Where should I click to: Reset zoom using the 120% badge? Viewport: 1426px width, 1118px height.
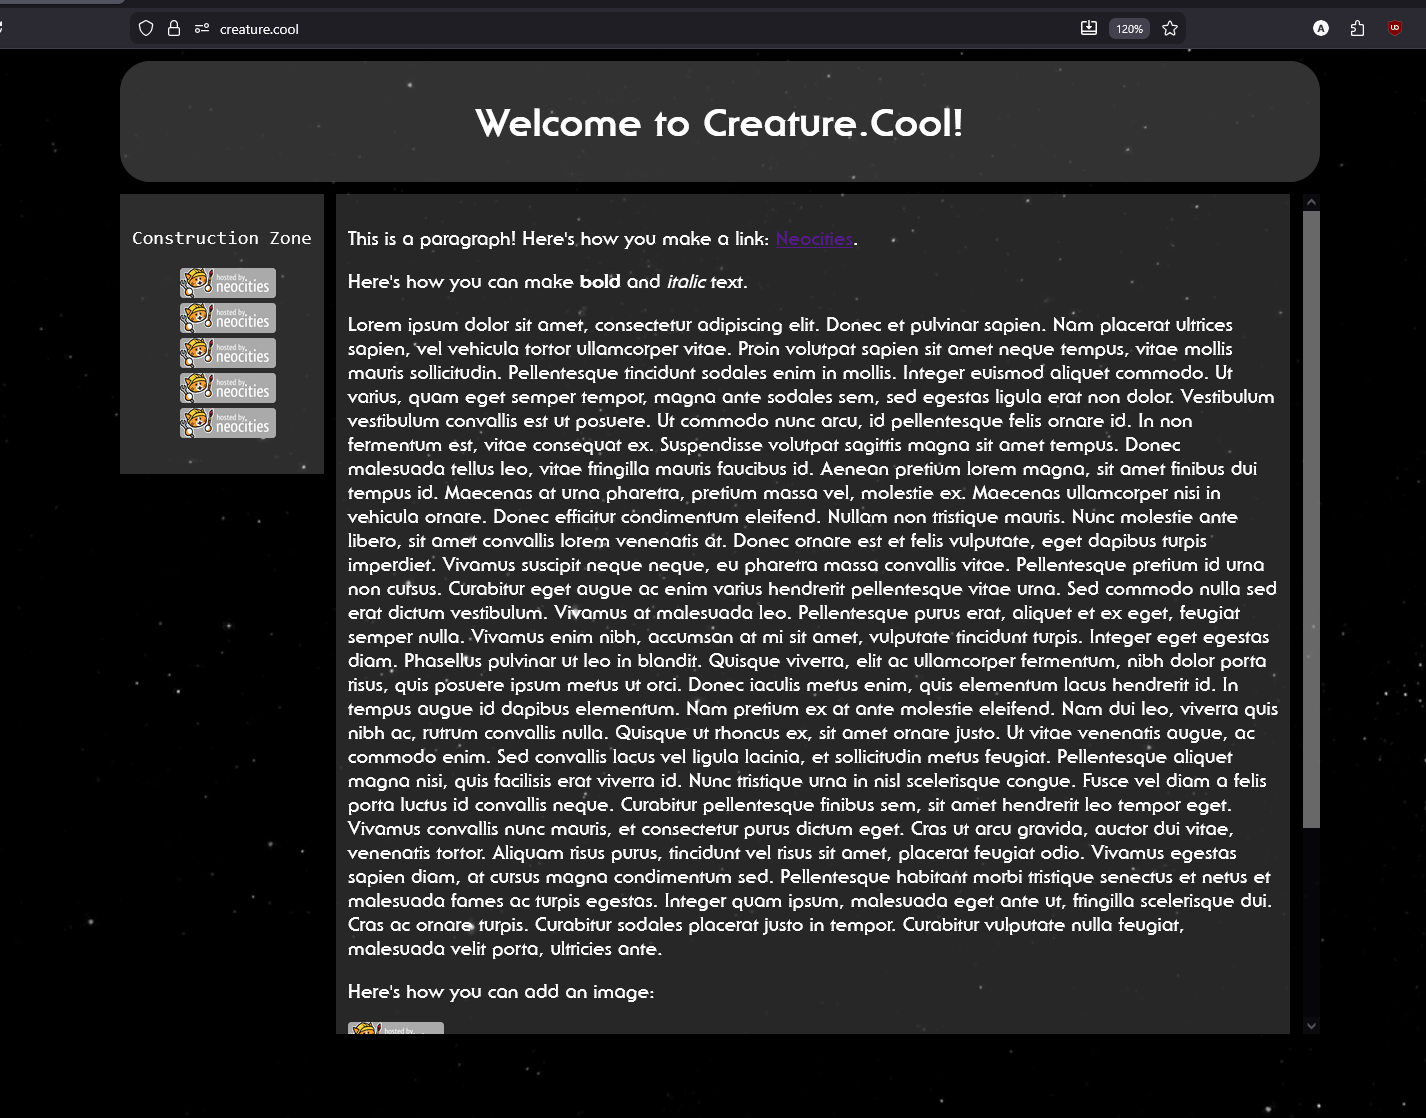(x=1129, y=29)
